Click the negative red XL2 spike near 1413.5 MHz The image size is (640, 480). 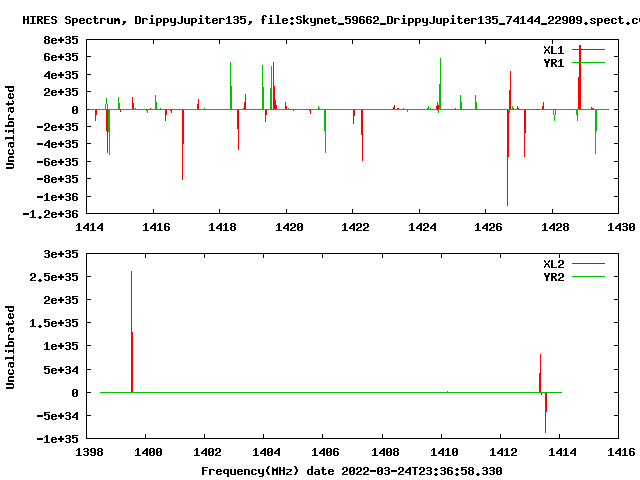point(545,412)
